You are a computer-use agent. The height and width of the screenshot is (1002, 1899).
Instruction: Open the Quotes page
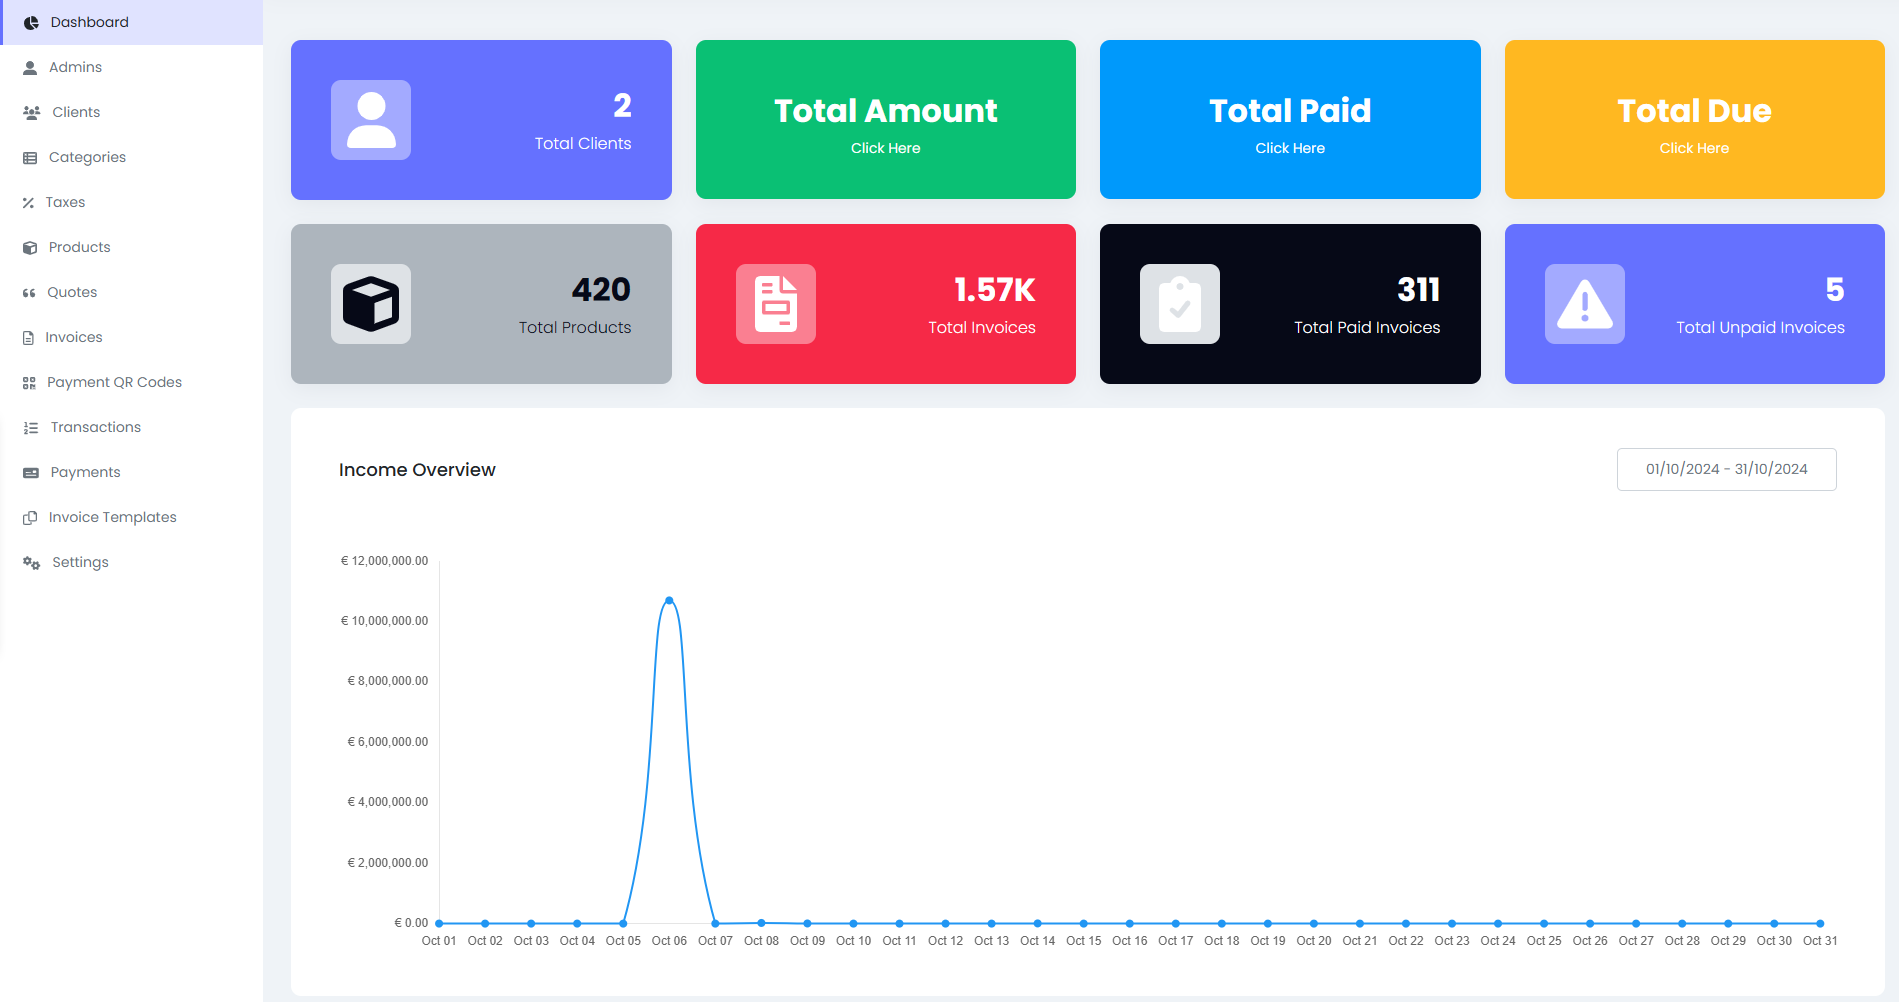[132, 292]
